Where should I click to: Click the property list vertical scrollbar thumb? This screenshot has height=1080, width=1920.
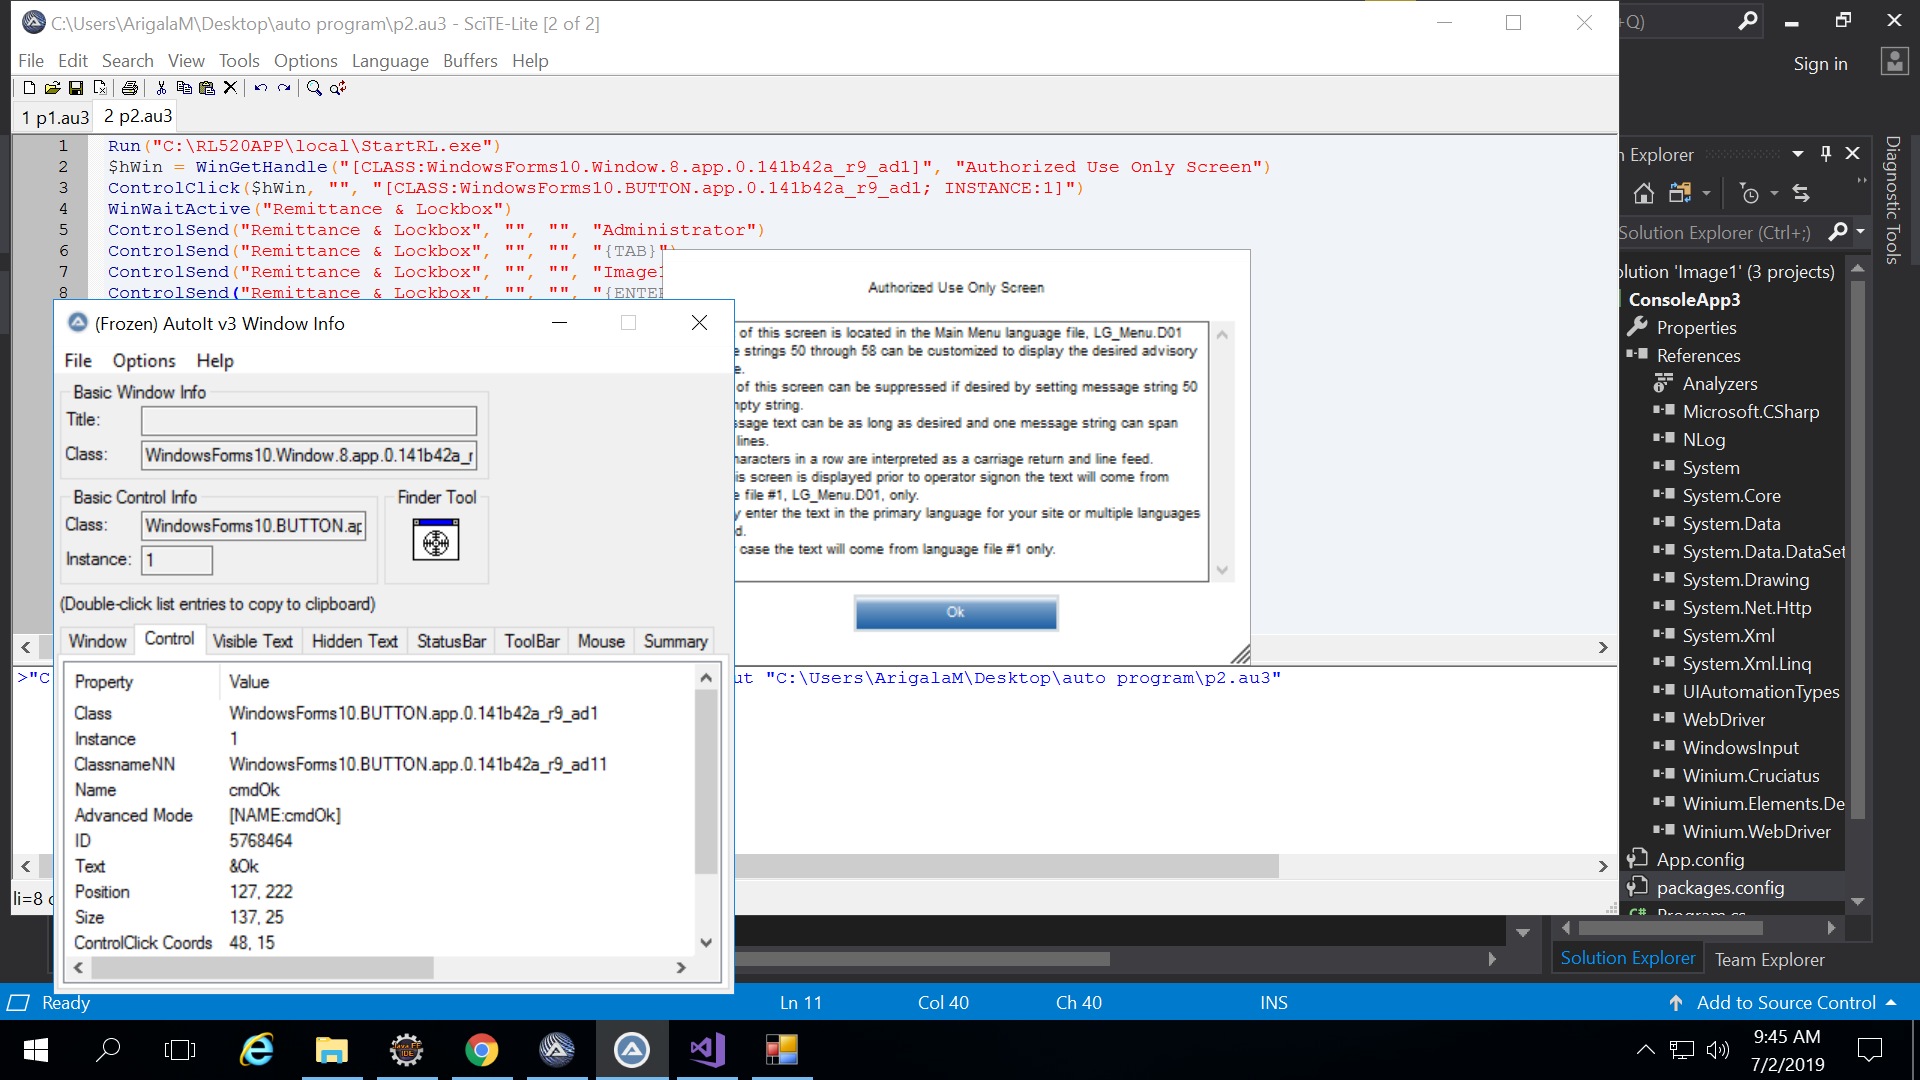coord(706,780)
